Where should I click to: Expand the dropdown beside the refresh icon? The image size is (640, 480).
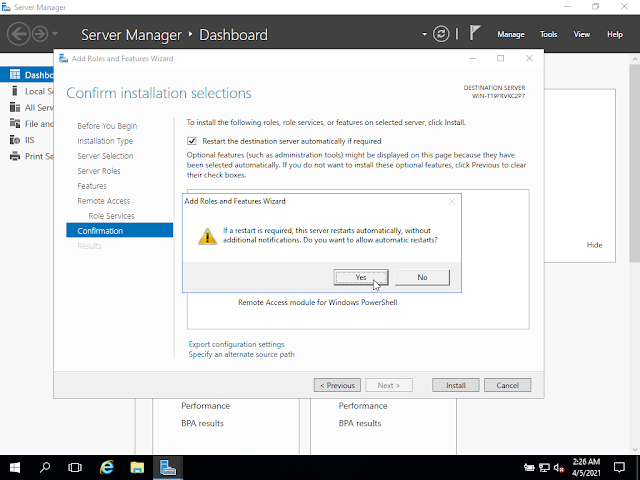[x=424, y=34]
